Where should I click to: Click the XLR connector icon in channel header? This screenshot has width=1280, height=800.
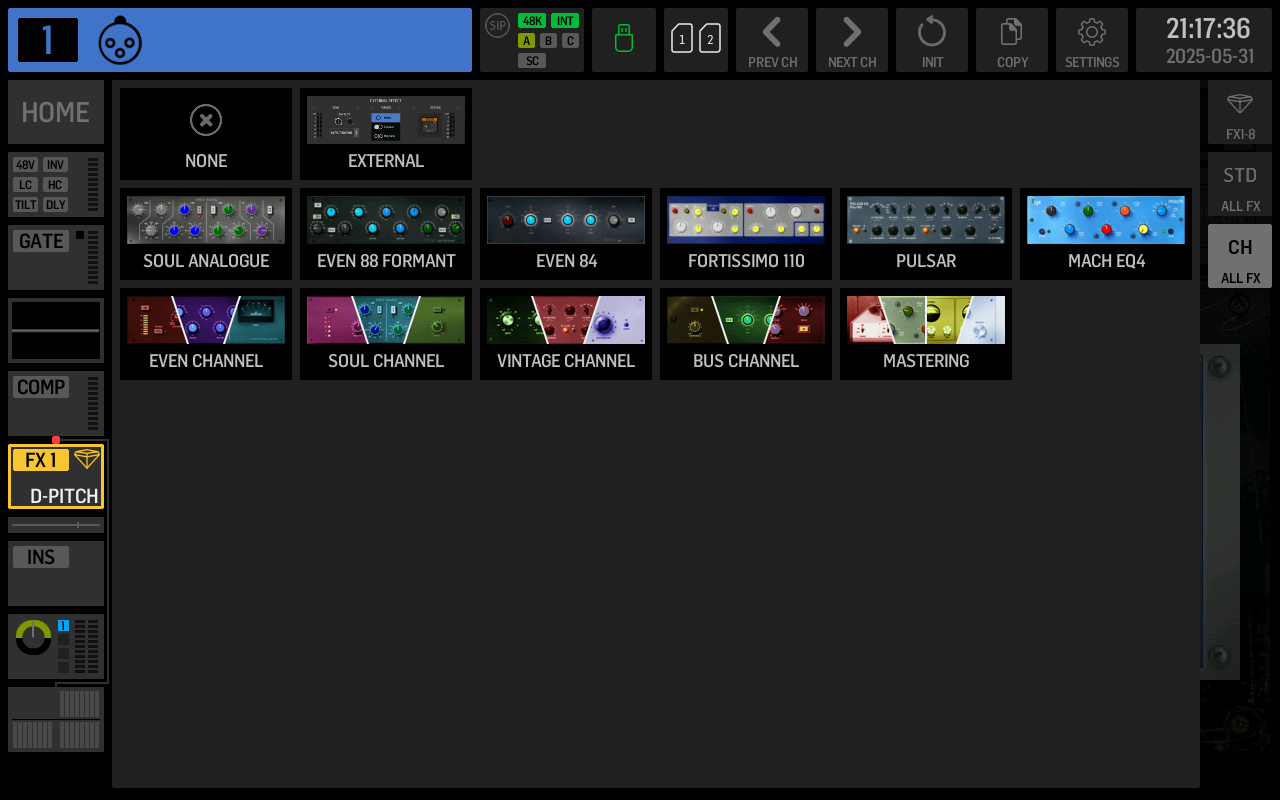point(120,41)
